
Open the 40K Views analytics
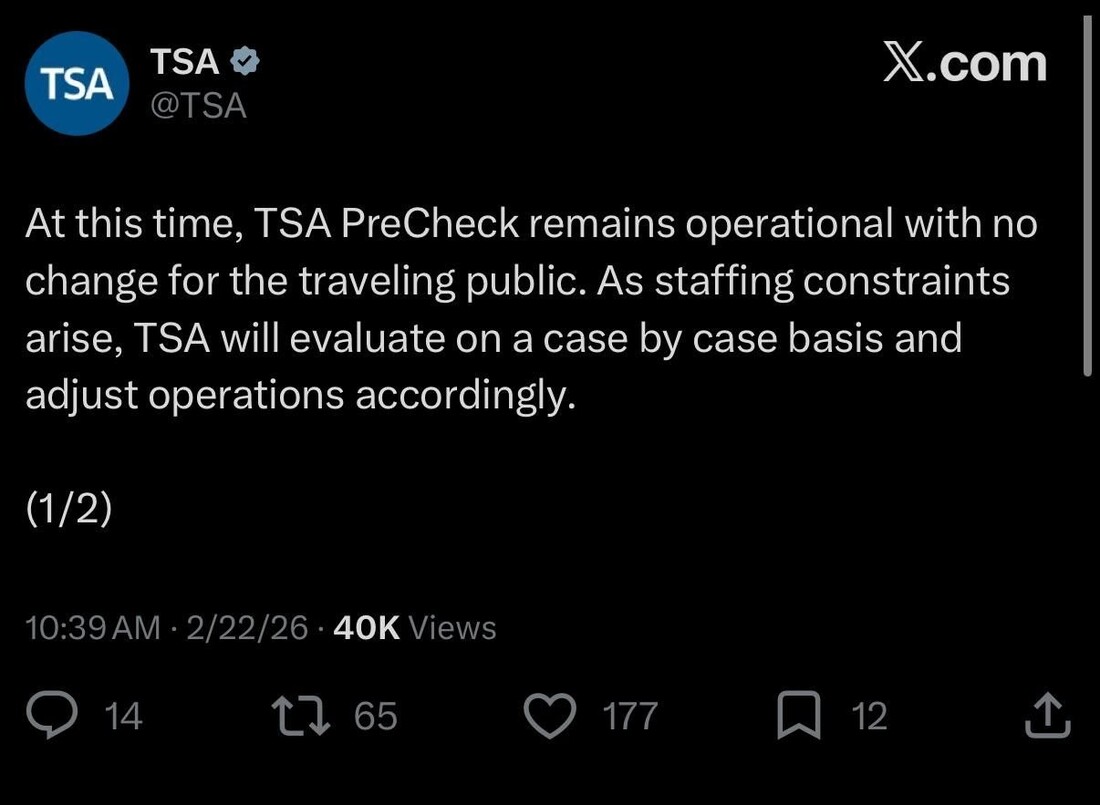coord(414,628)
